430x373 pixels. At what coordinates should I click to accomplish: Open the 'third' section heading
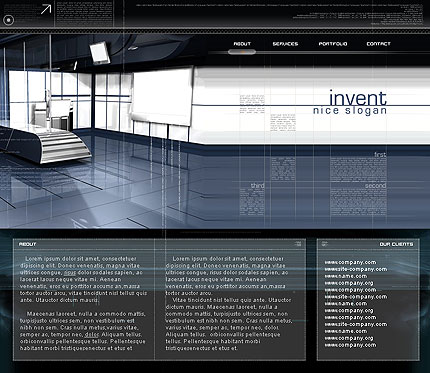point(257,186)
